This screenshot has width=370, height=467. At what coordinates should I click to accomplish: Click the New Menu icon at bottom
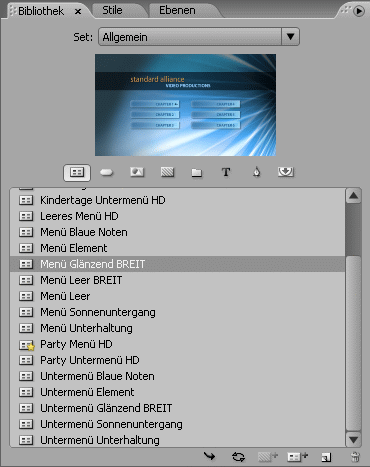tap(297, 457)
